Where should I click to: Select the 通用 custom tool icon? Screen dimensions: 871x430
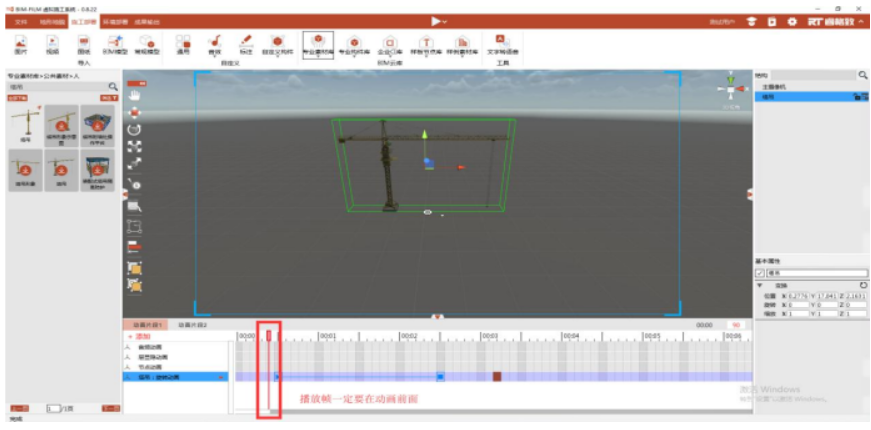pos(183,44)
